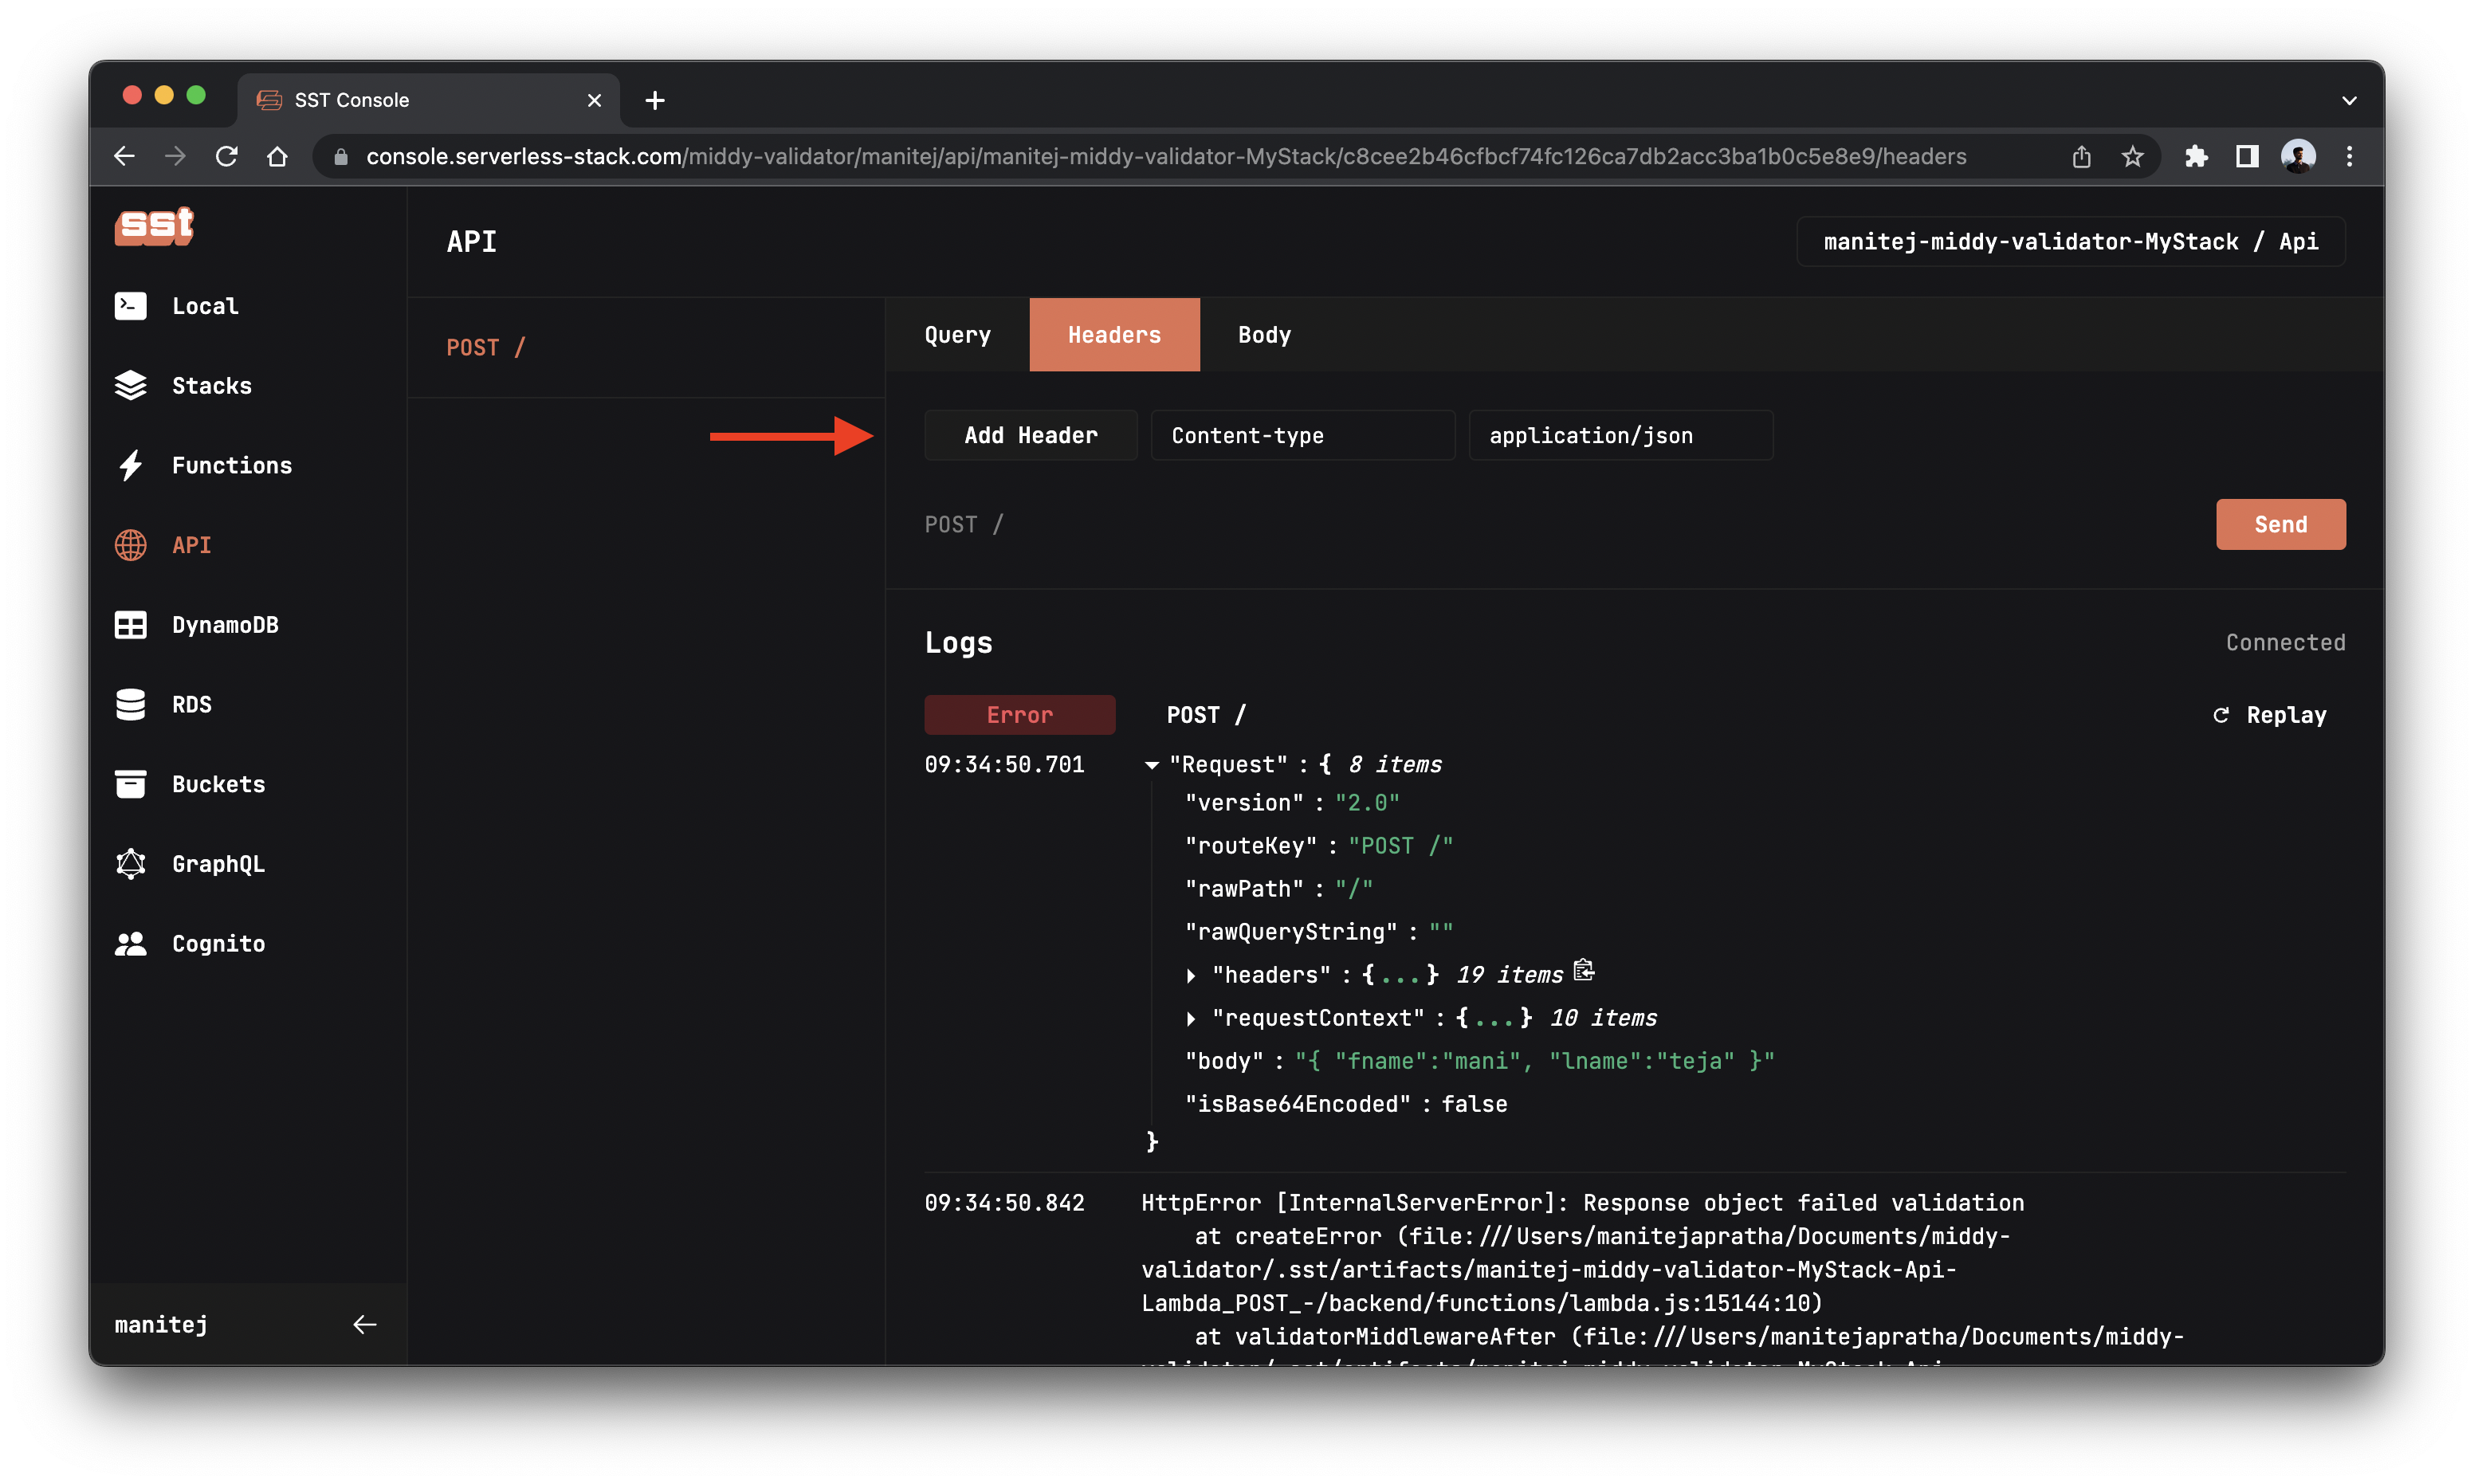Image resolution: width=2474 pixels, height=1484 pixels.
Task: Switch to the Body tab
Action: [x=1264, y=334]
